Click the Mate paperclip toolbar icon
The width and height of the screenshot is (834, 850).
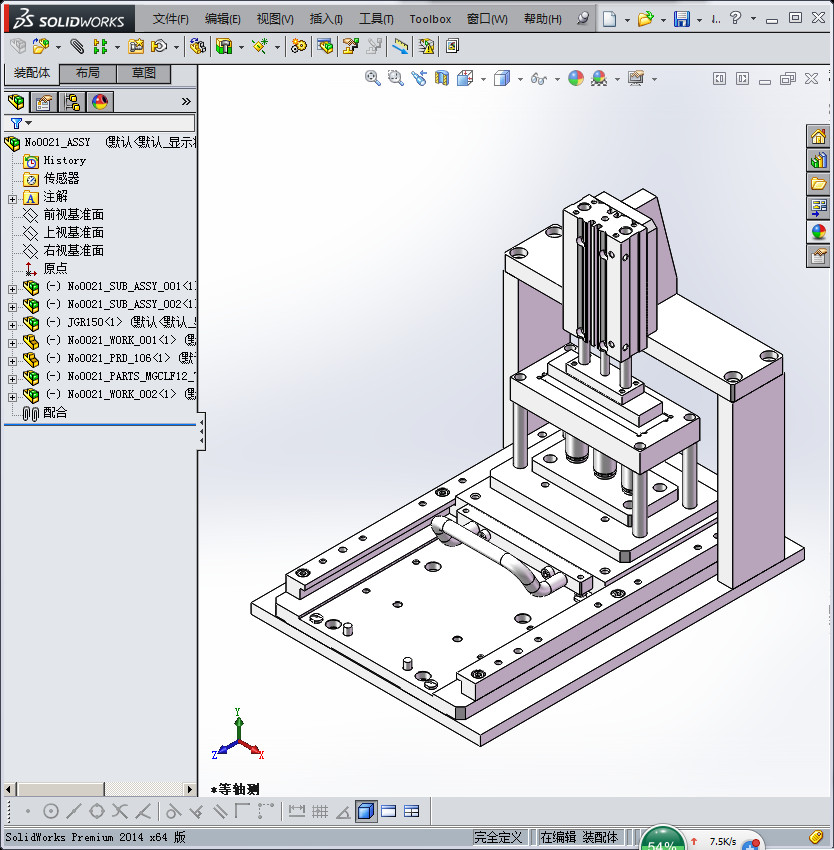click(77, 47)
